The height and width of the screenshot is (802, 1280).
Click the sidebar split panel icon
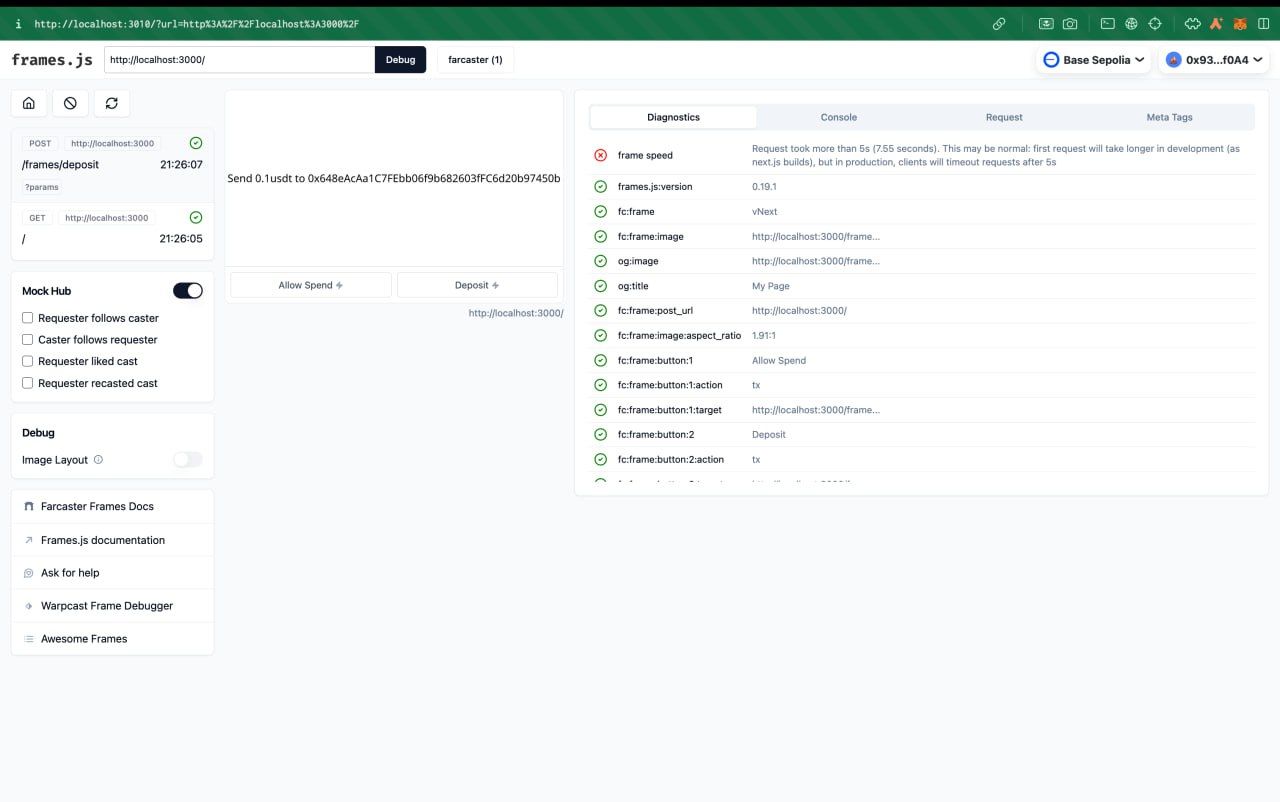click(1263, 23)
